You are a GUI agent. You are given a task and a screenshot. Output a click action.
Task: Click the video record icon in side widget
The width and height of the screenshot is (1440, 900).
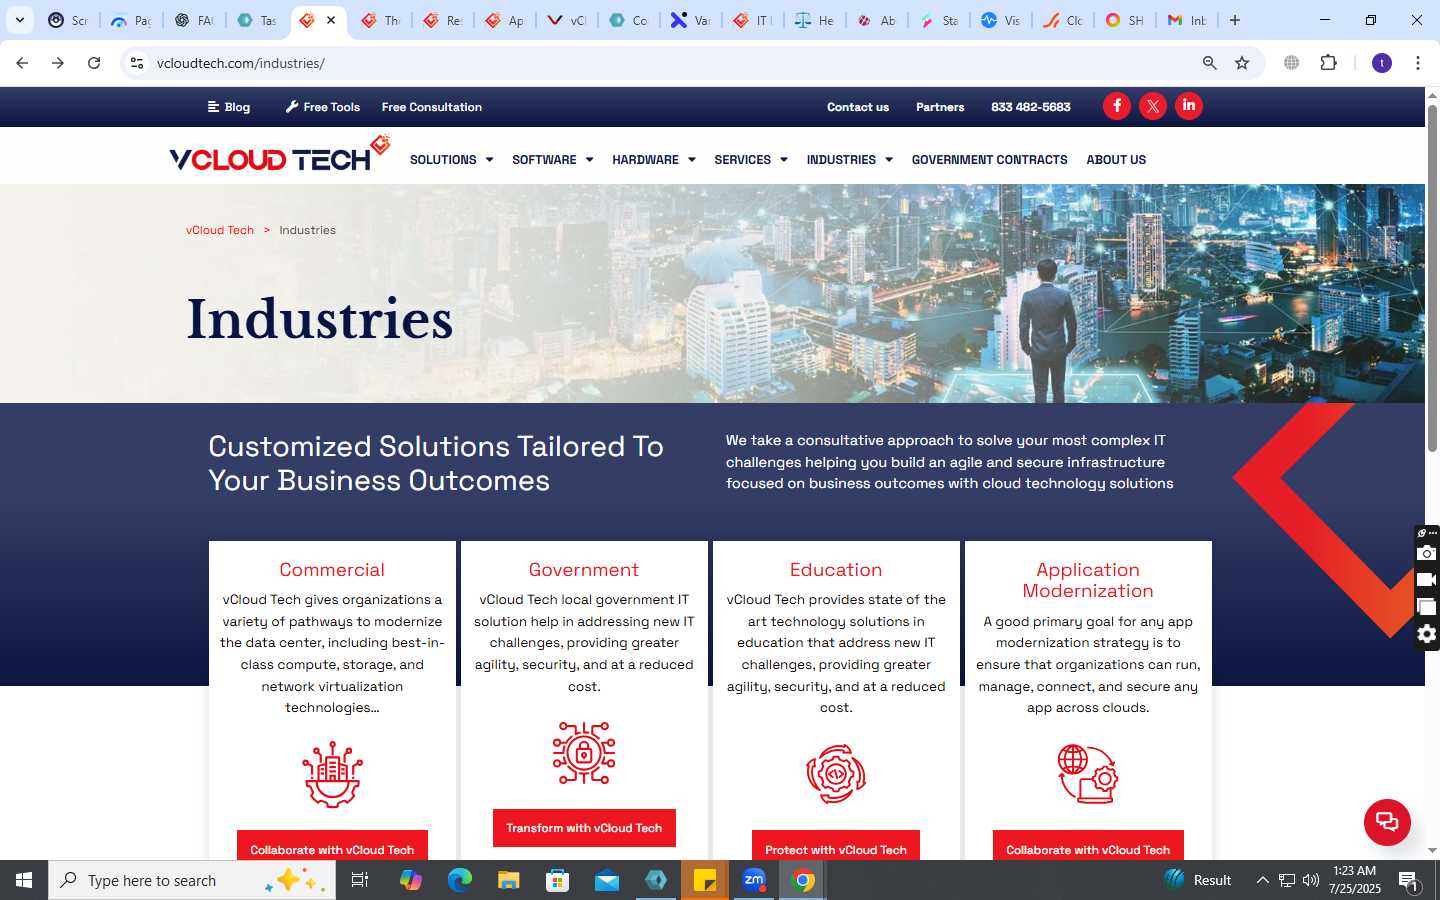tap(1427, 580)
